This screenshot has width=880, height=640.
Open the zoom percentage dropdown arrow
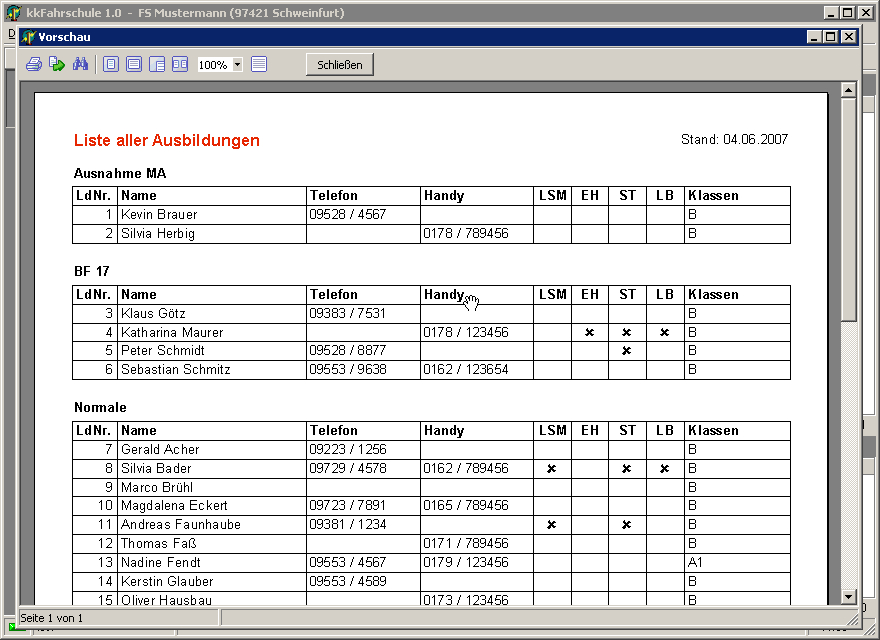[237, 65]
